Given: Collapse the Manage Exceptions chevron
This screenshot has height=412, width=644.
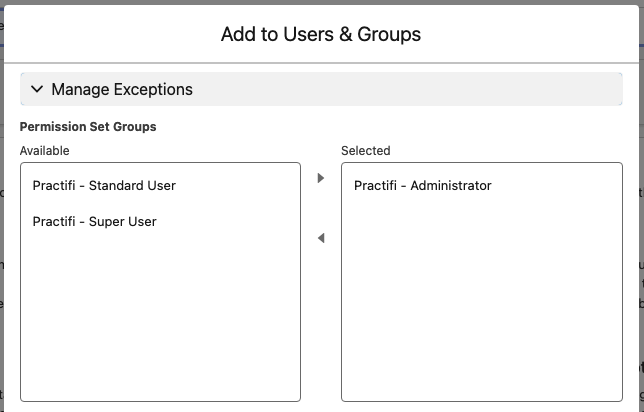Looking at the screenshot, I should [x=37, y=89].
